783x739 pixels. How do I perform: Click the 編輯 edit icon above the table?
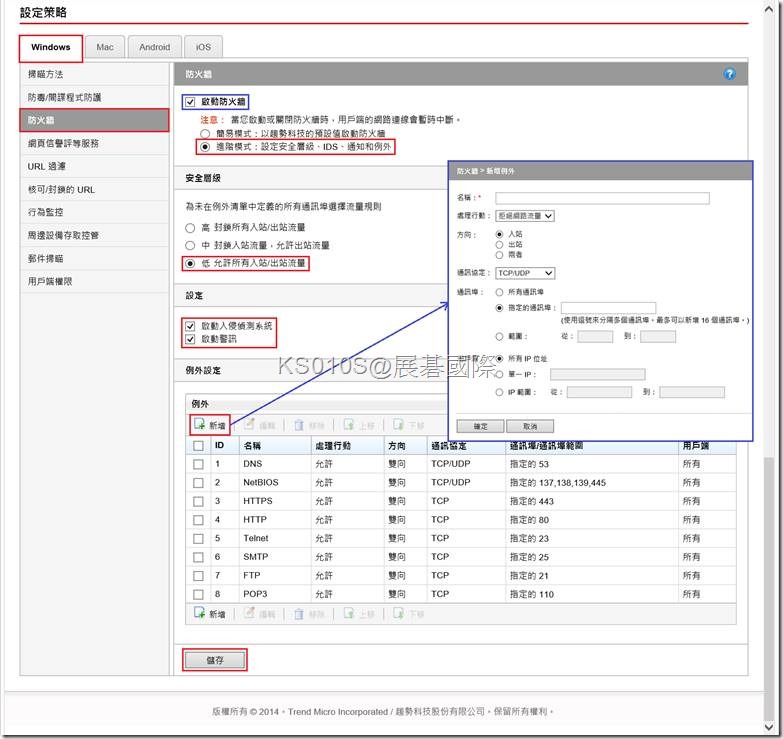(x=251, y=425)
